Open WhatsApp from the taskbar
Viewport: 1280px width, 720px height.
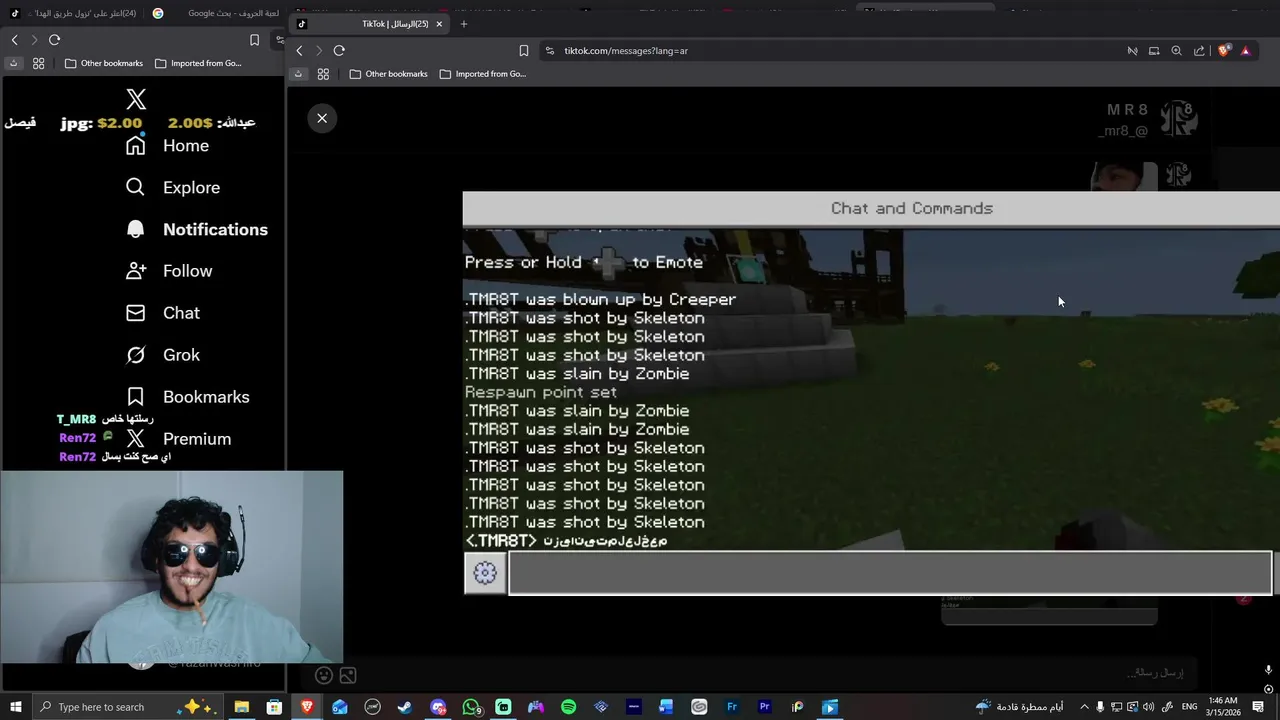[471, 707]
